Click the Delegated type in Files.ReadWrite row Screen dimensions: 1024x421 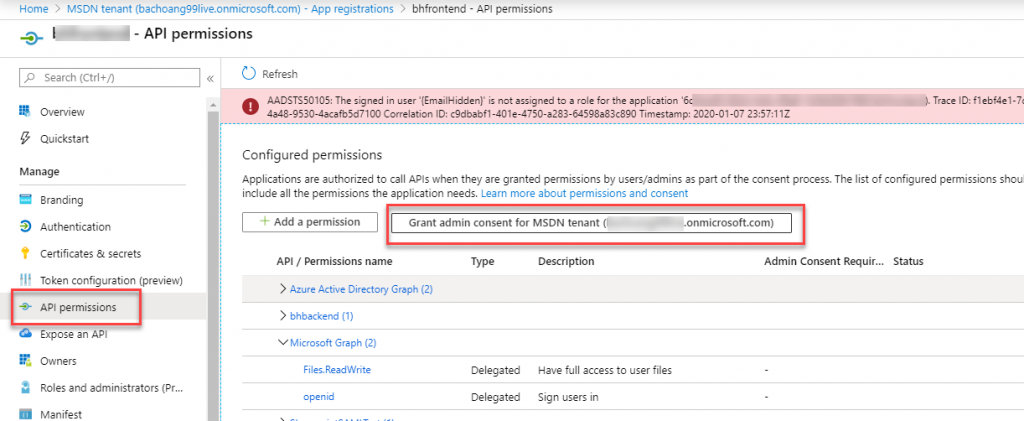(x=496, y=370)
